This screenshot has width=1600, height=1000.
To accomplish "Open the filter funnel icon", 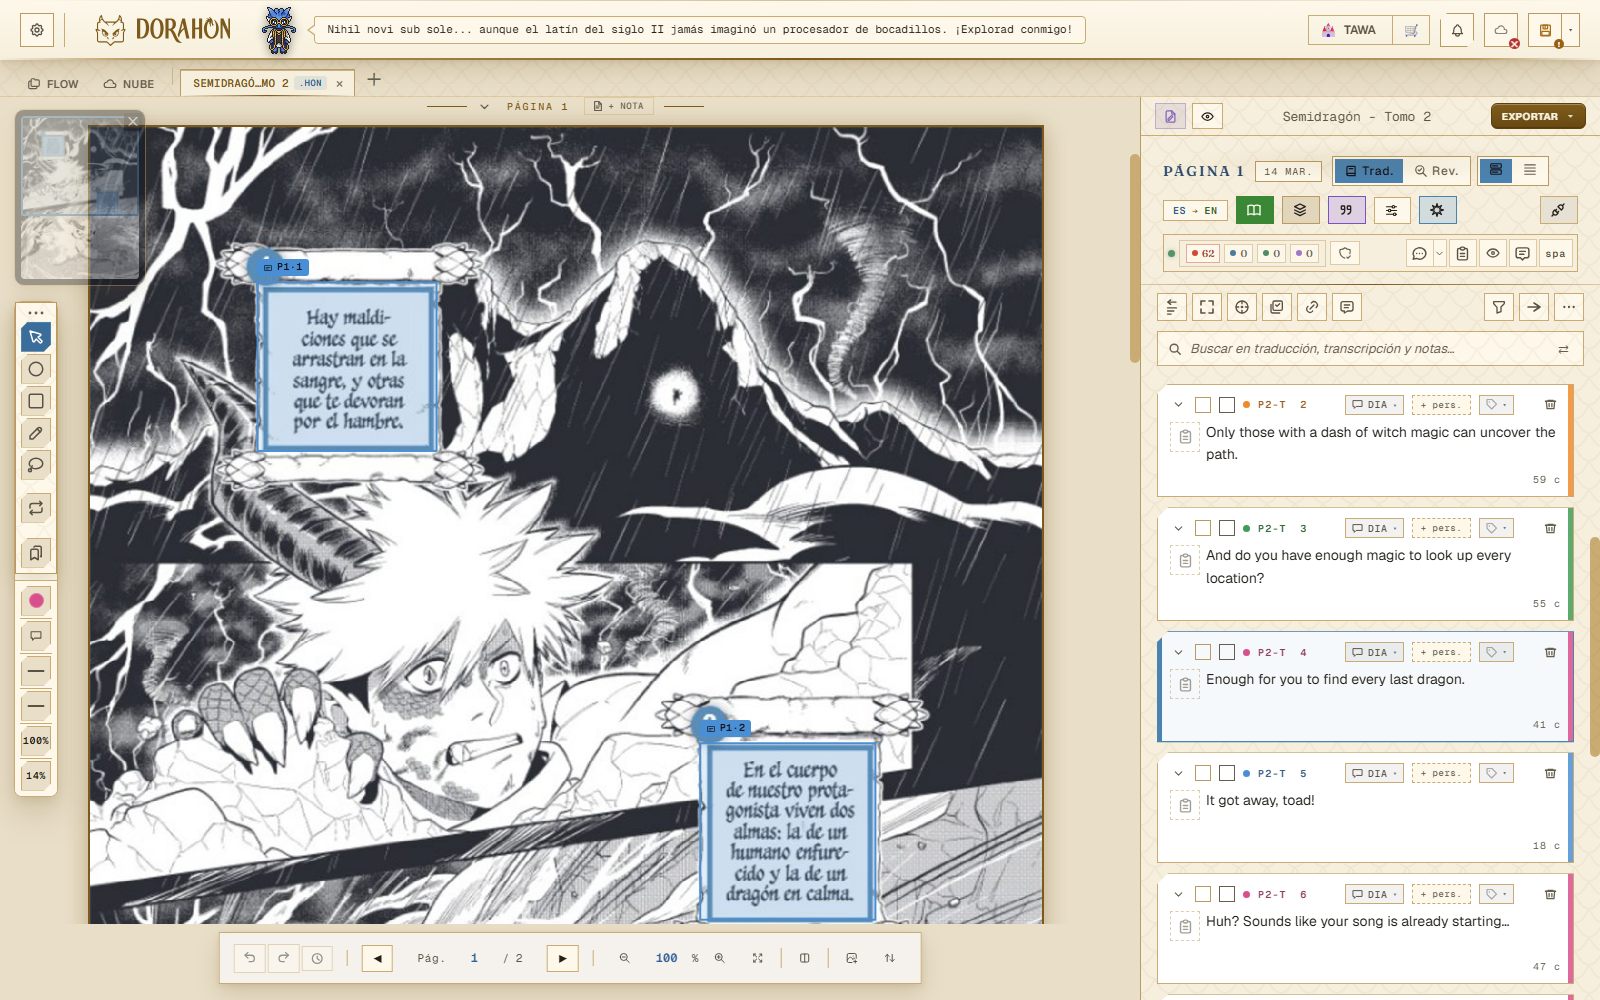I will 1498,307.
